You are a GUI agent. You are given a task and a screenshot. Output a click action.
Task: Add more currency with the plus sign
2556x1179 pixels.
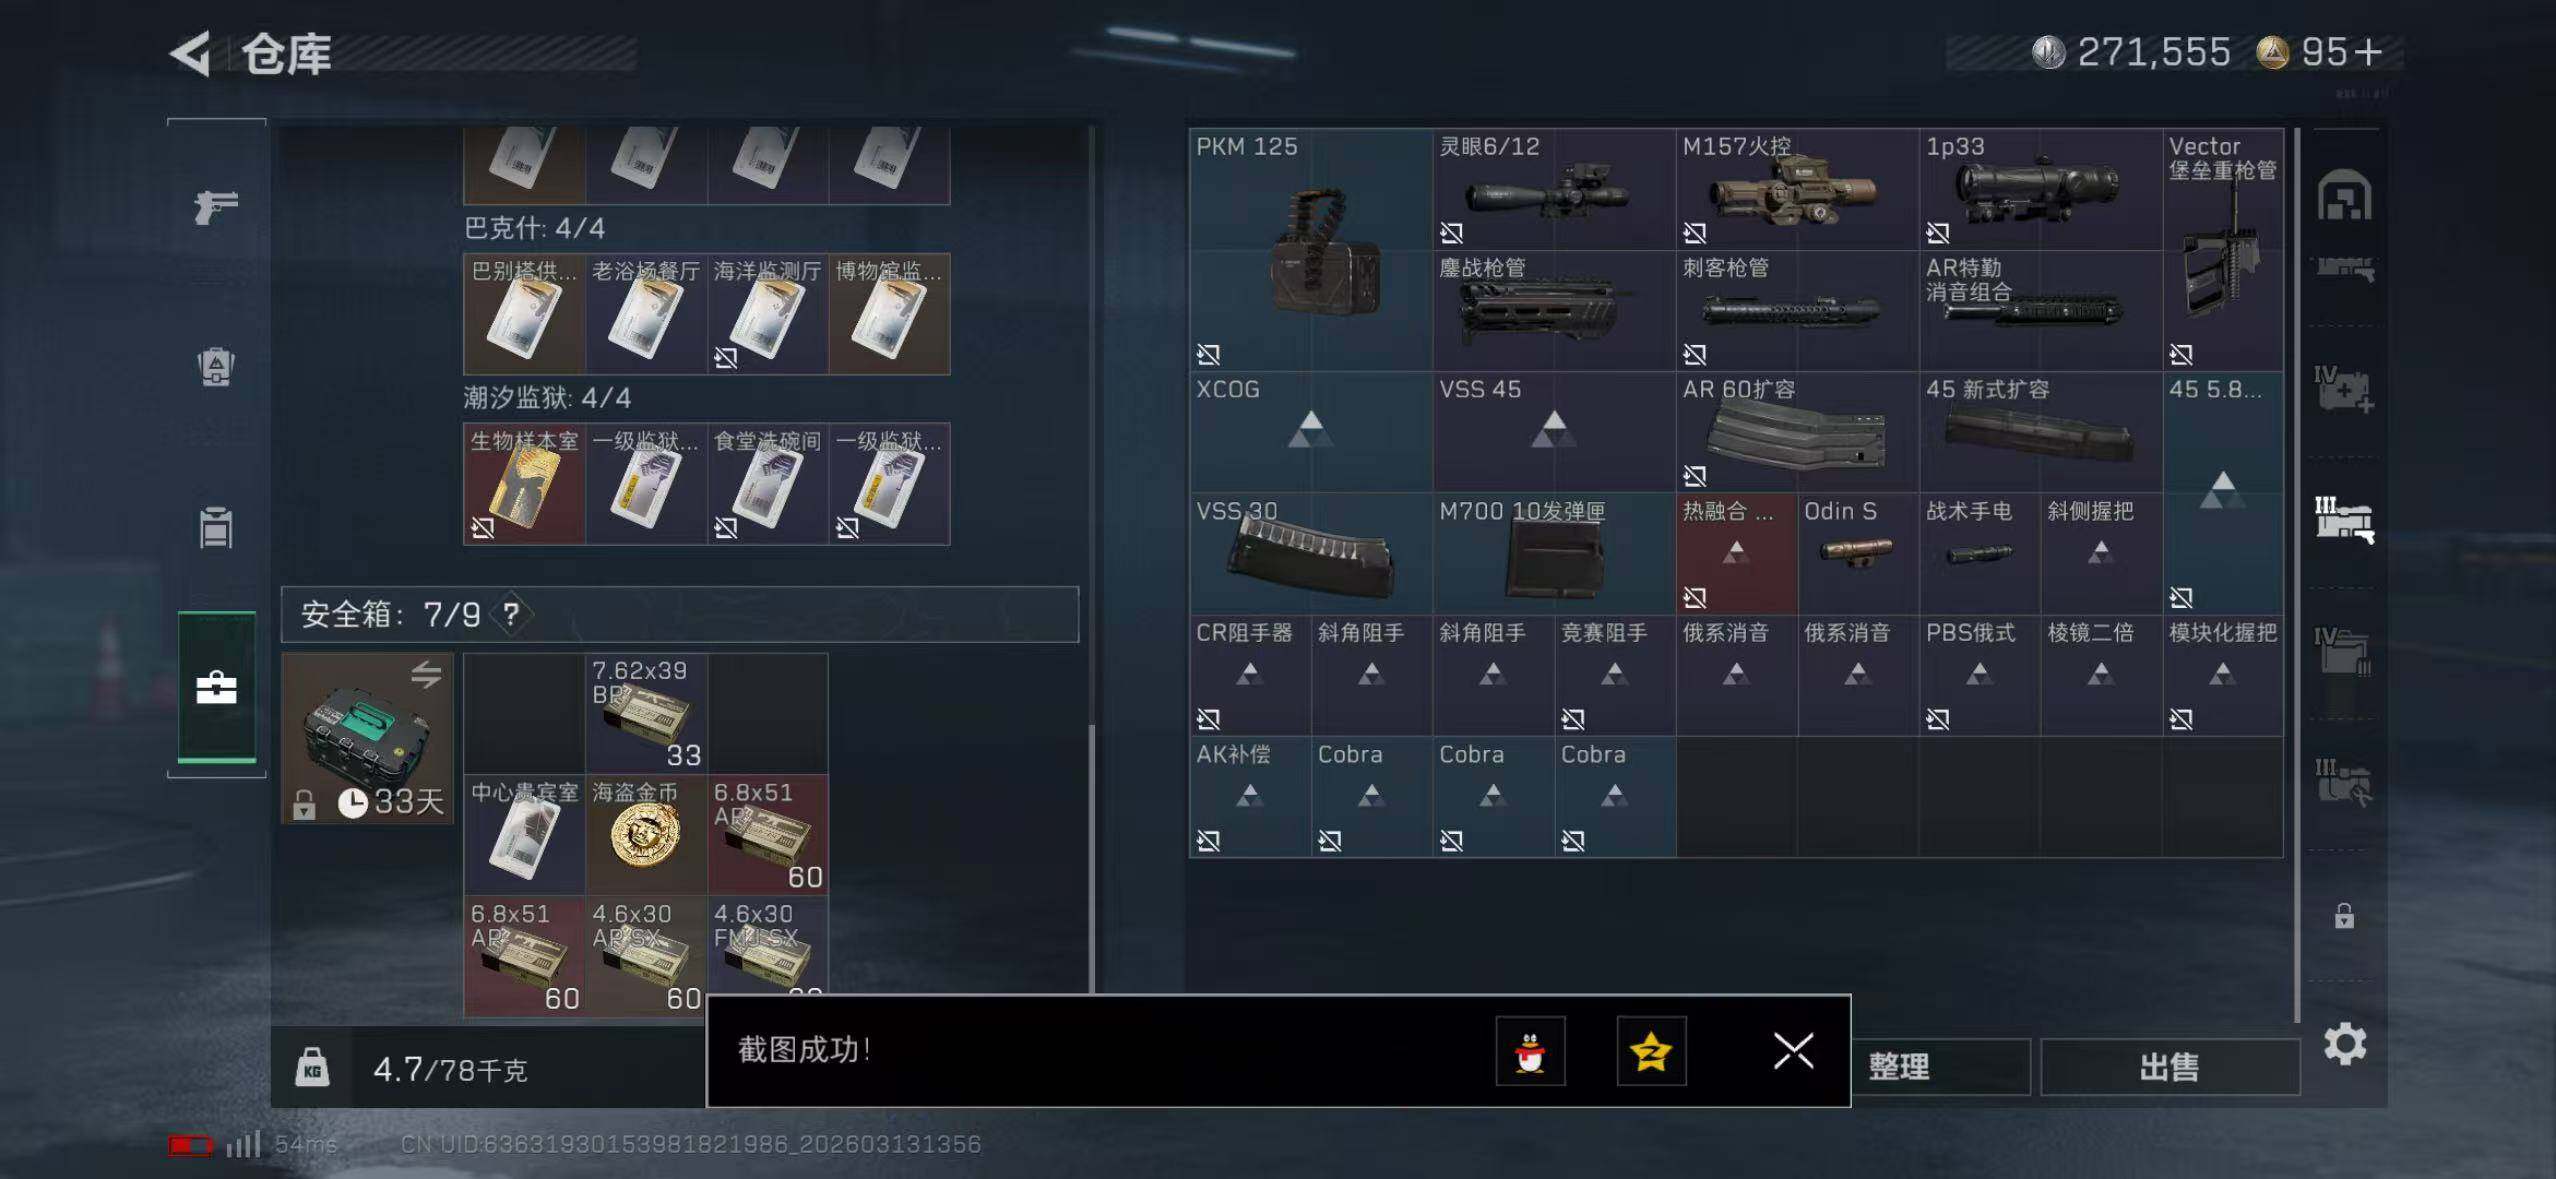2369,52
